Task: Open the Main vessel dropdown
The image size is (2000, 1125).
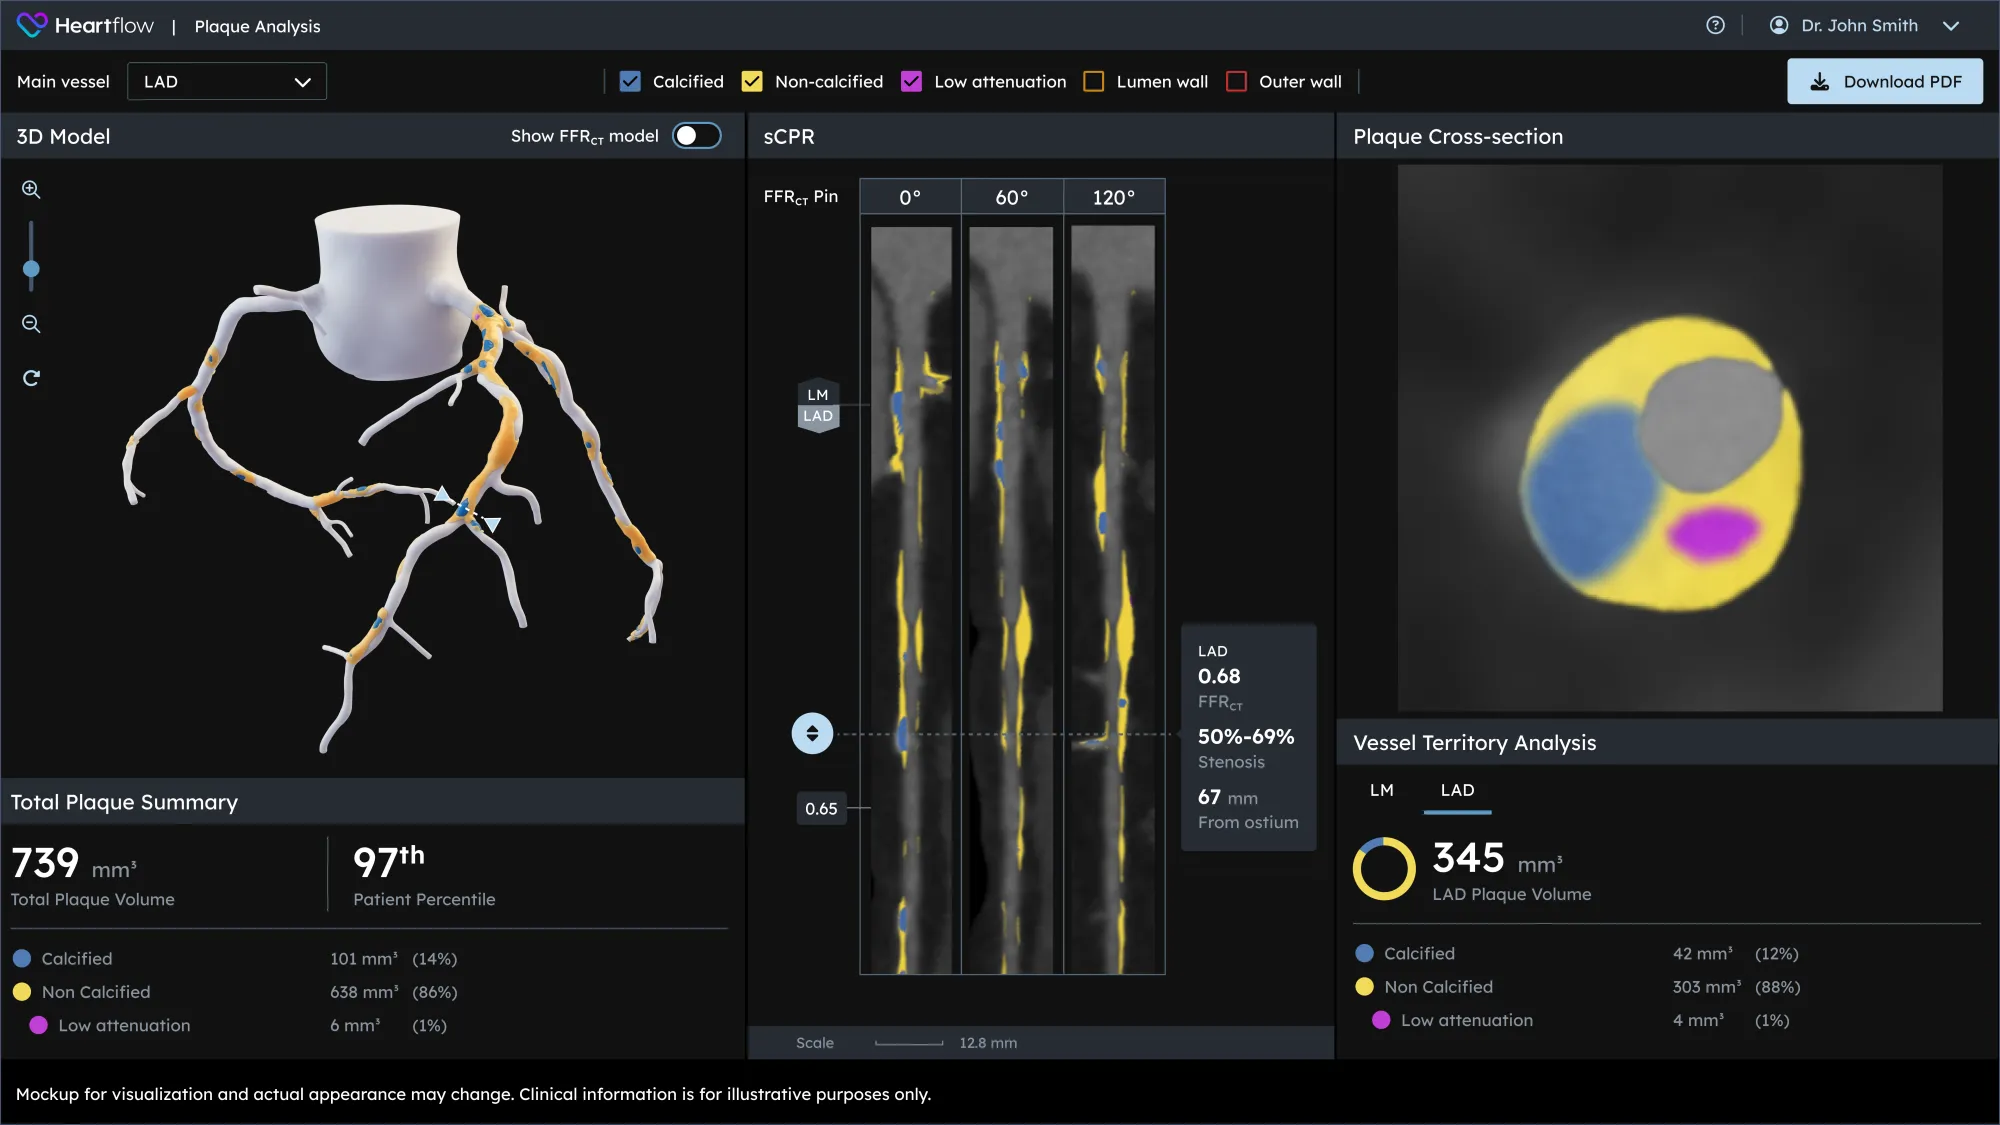Action: click(x=227, y=81)
